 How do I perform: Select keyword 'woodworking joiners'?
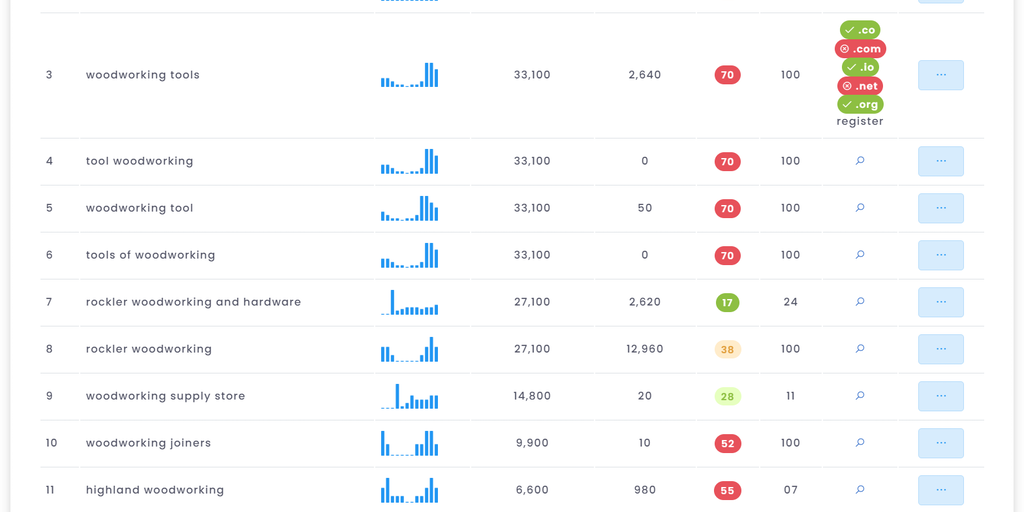tap(148, 443)
